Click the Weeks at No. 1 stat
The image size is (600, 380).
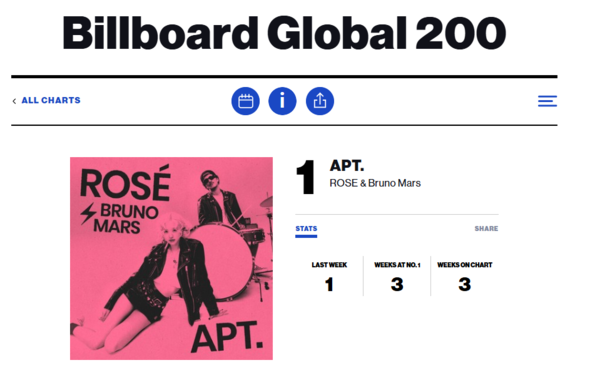397,285
